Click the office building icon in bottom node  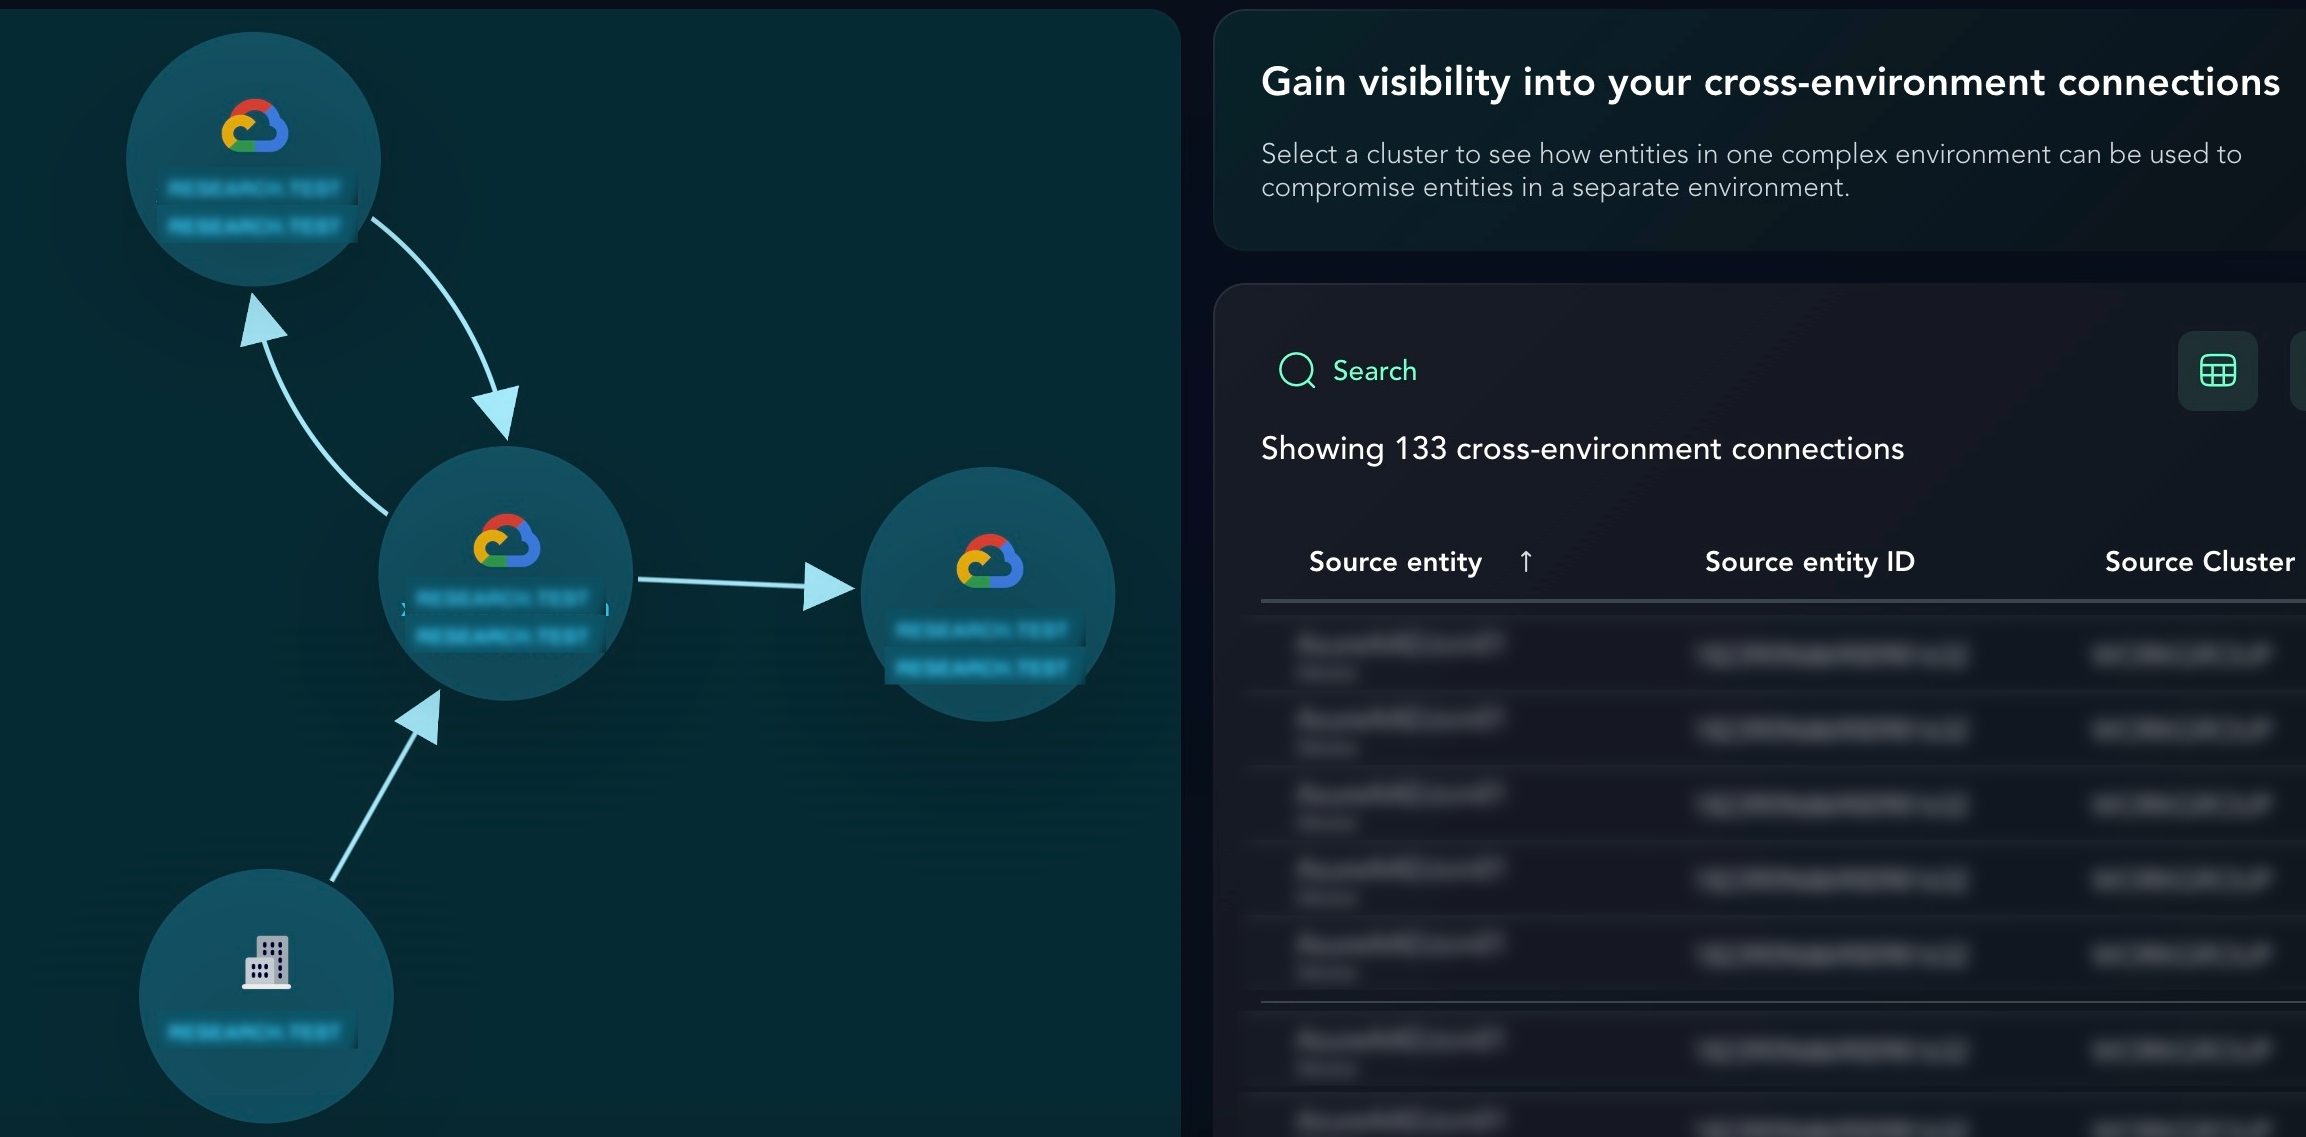[x=267, y=962]
